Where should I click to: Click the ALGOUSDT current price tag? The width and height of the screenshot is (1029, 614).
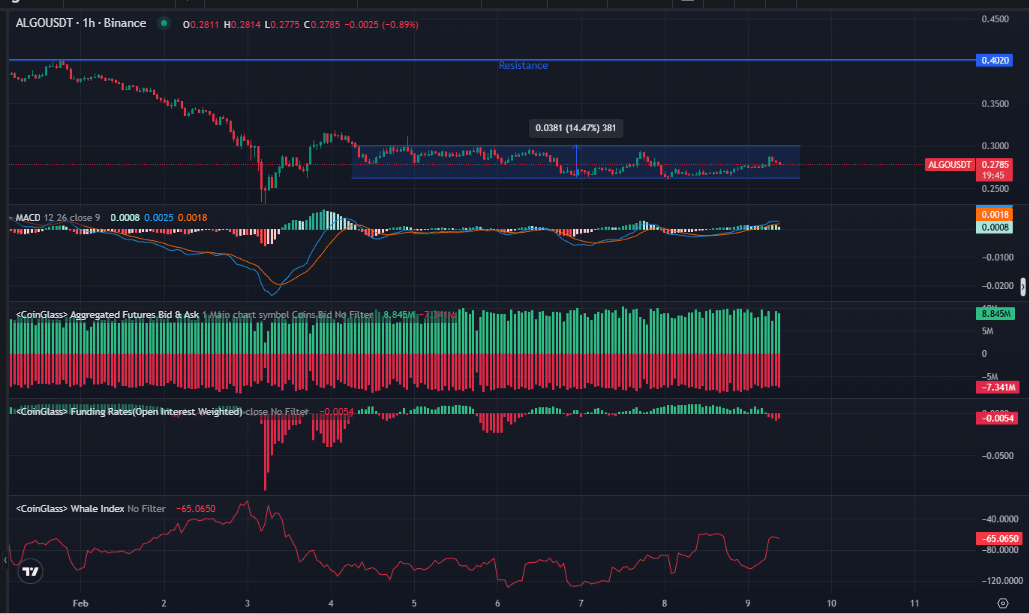tap(948, 164)
